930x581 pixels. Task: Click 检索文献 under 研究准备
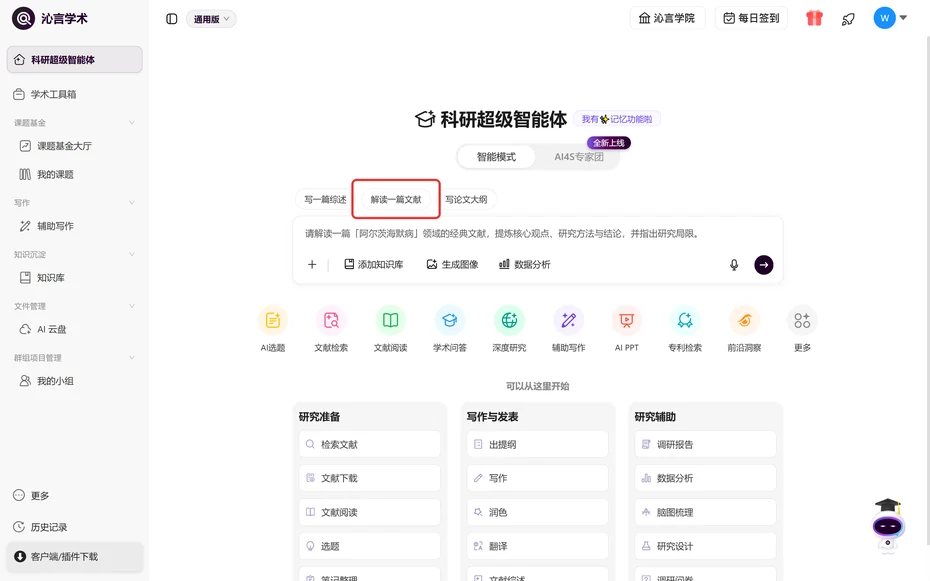(x=370, y=444)
